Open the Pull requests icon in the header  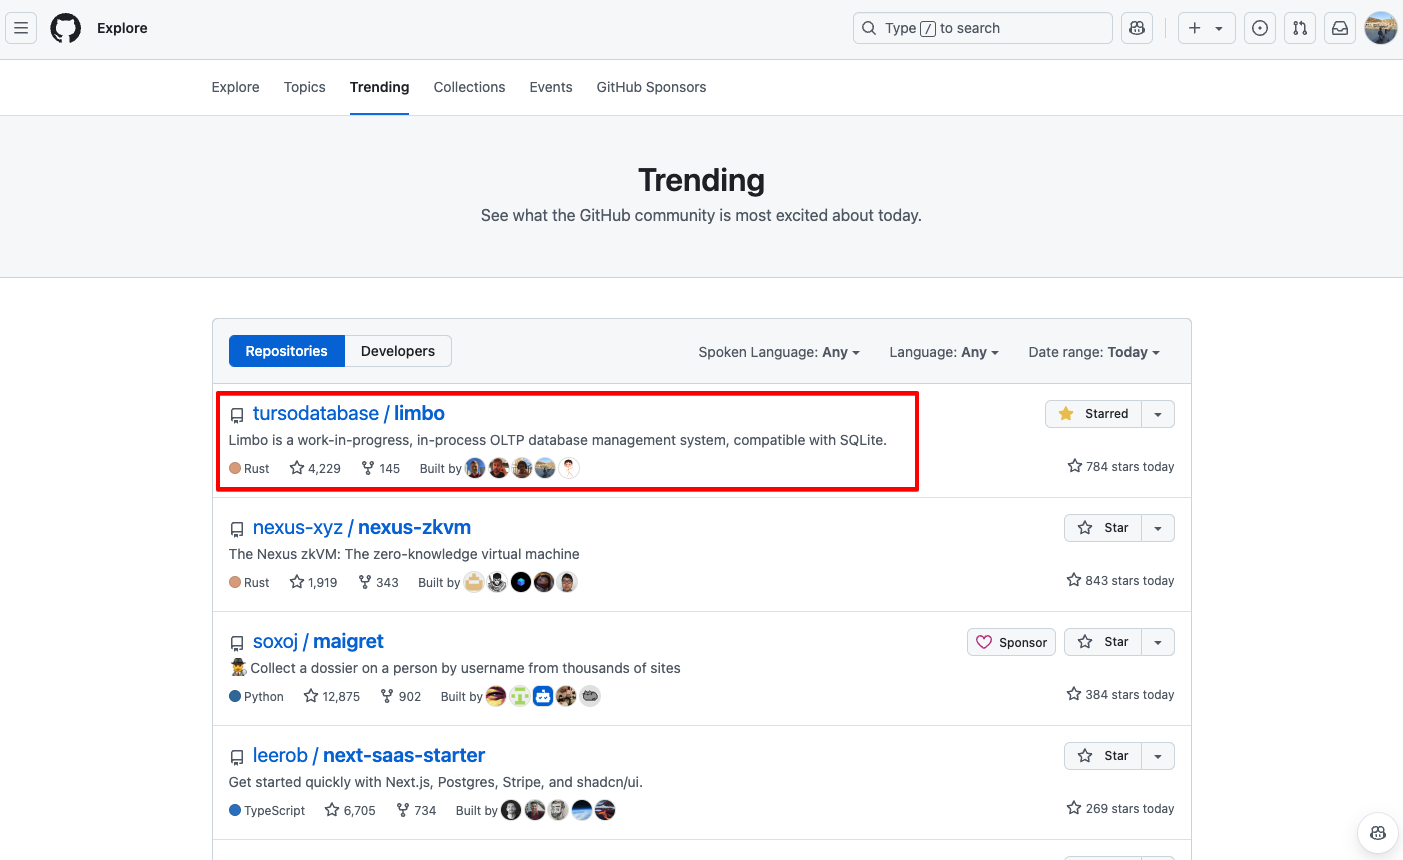click(1300, 28)
